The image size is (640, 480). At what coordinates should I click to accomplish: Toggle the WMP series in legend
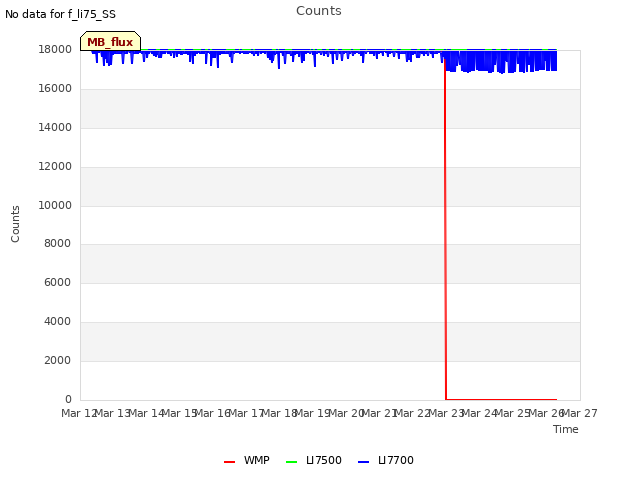(247, 460)
